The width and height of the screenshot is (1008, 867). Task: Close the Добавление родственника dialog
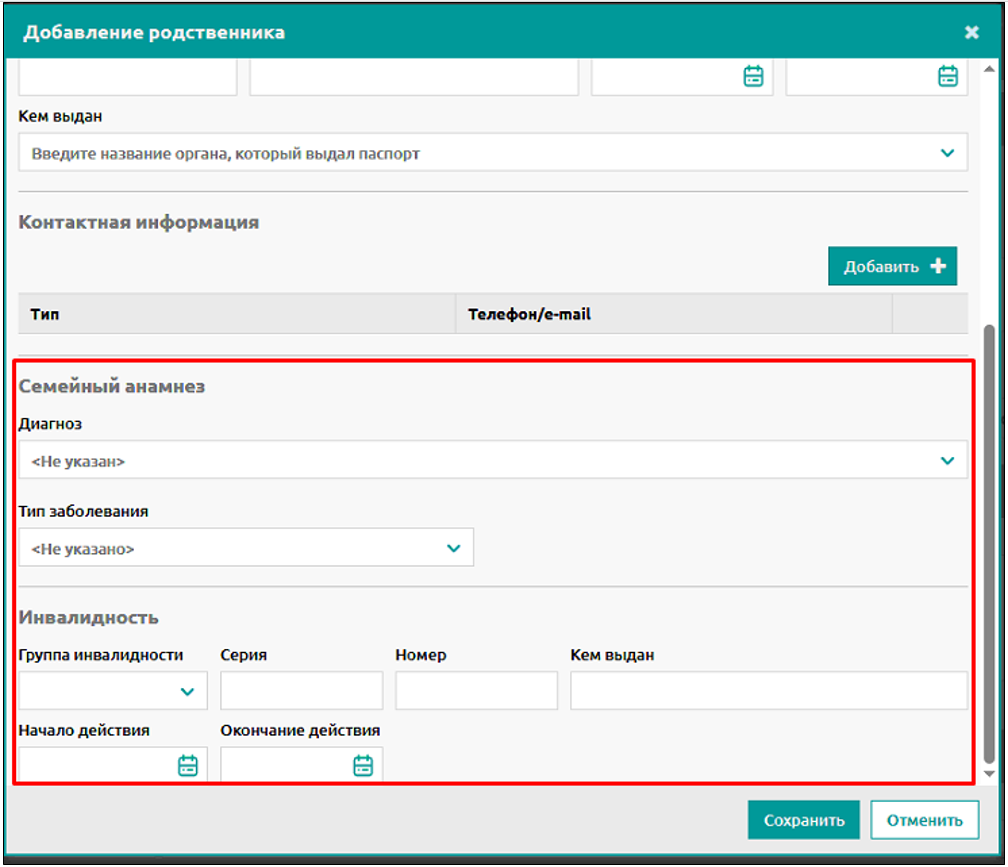click(x=971, y=32)
